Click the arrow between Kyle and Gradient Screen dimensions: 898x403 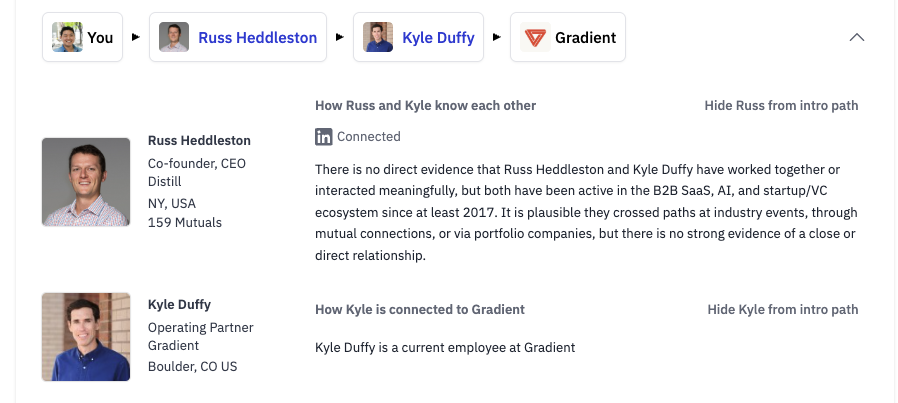pos(497,37)
